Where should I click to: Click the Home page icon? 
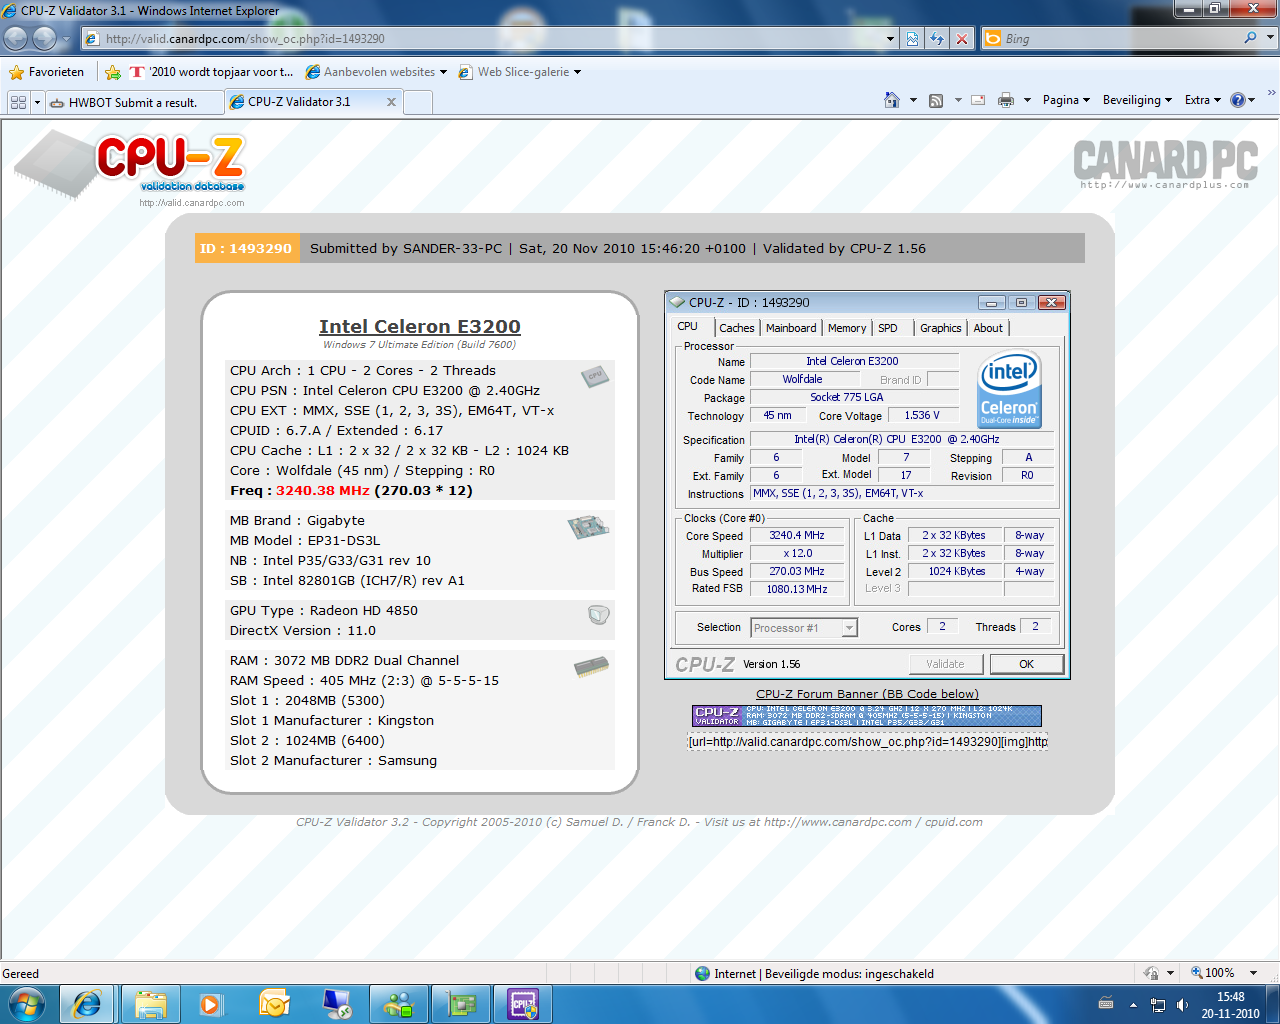(892, 100)
